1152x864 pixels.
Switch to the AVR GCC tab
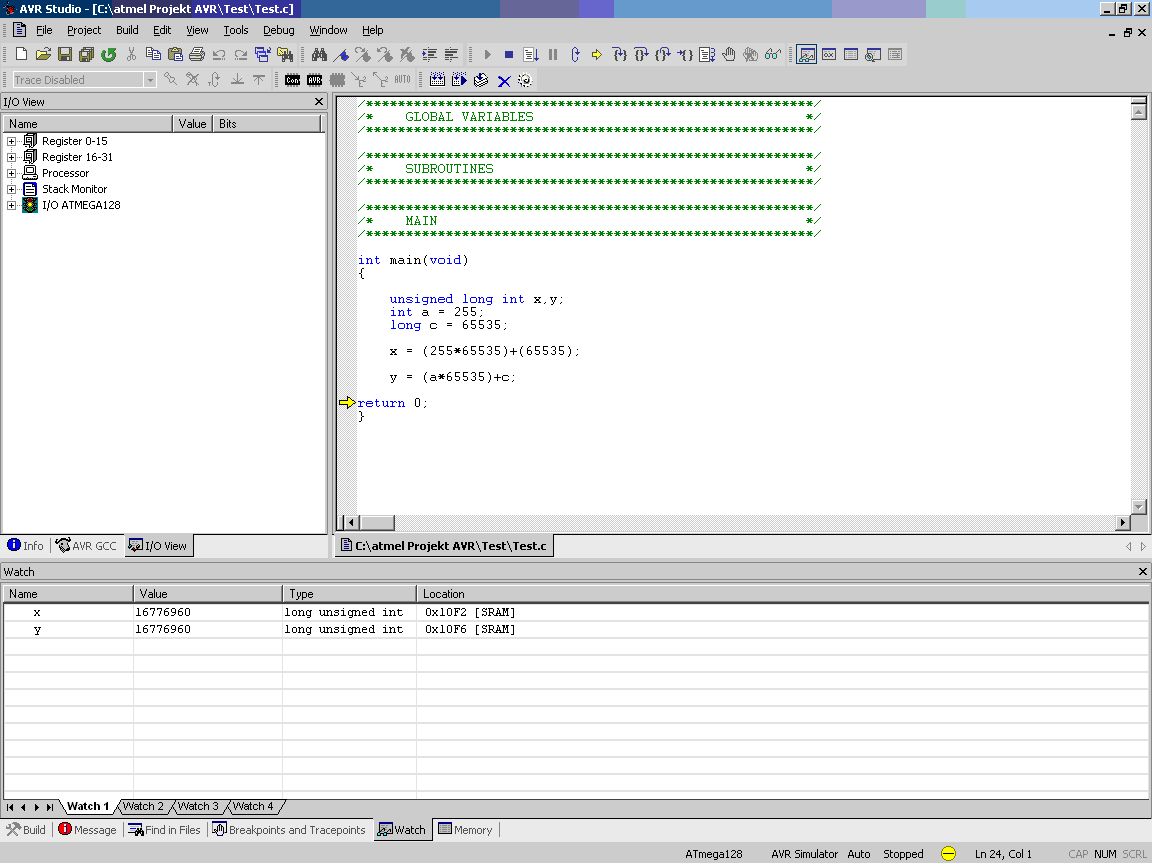(87, 546)
